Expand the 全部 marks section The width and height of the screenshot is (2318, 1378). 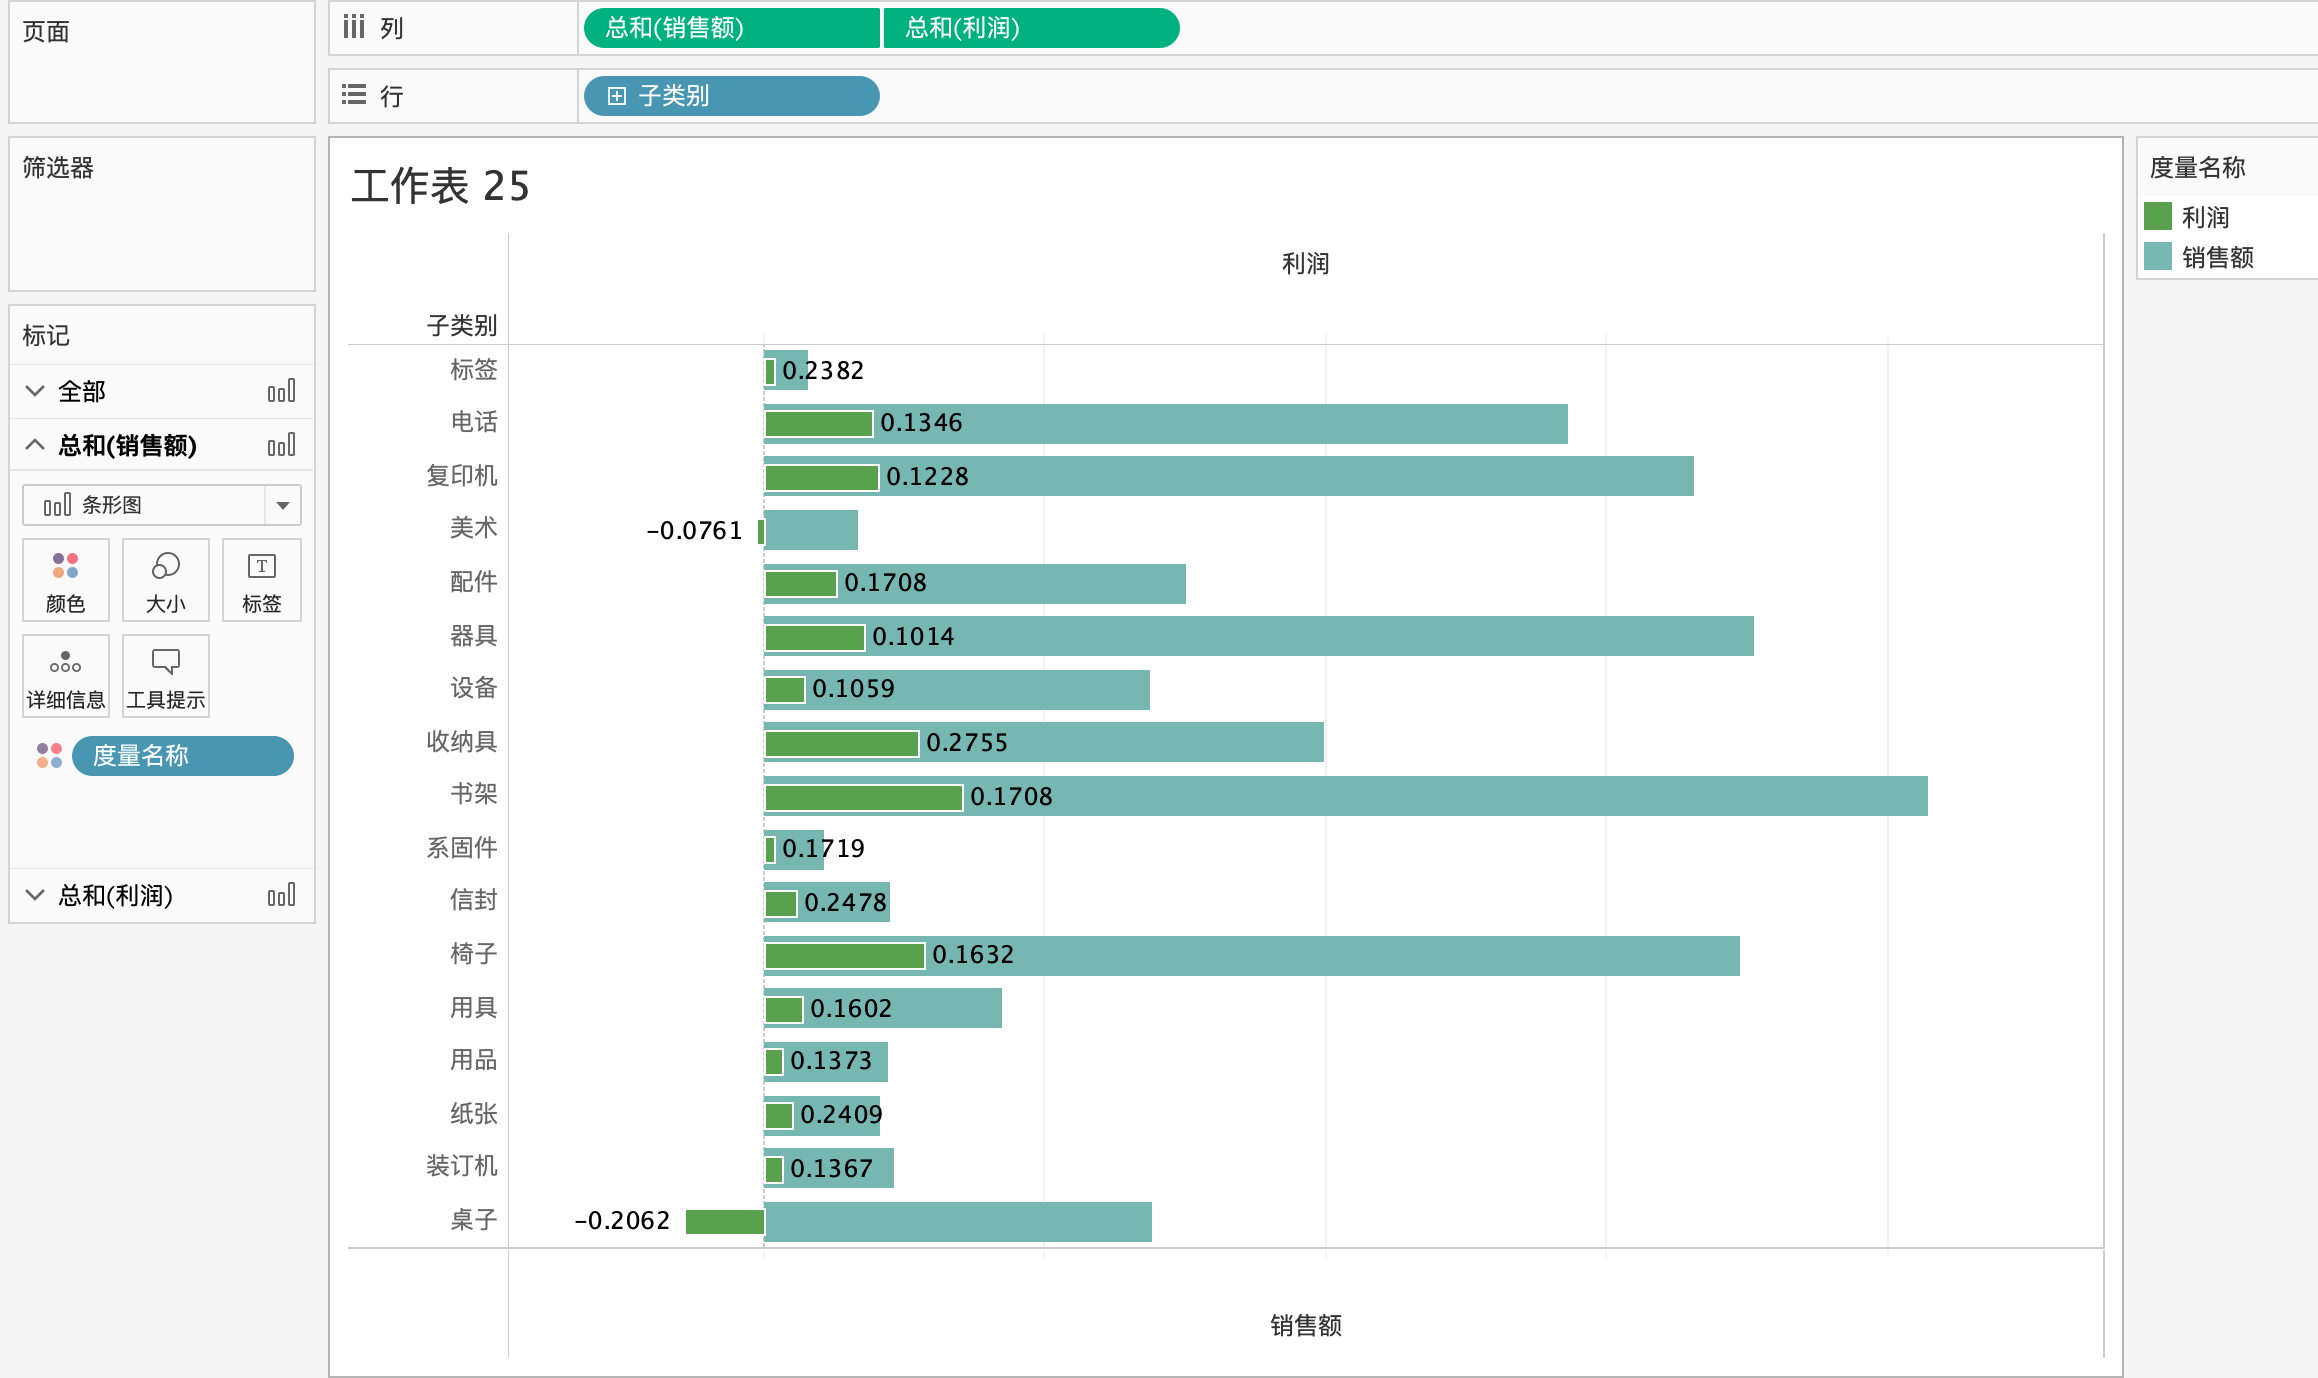[35, 391]
